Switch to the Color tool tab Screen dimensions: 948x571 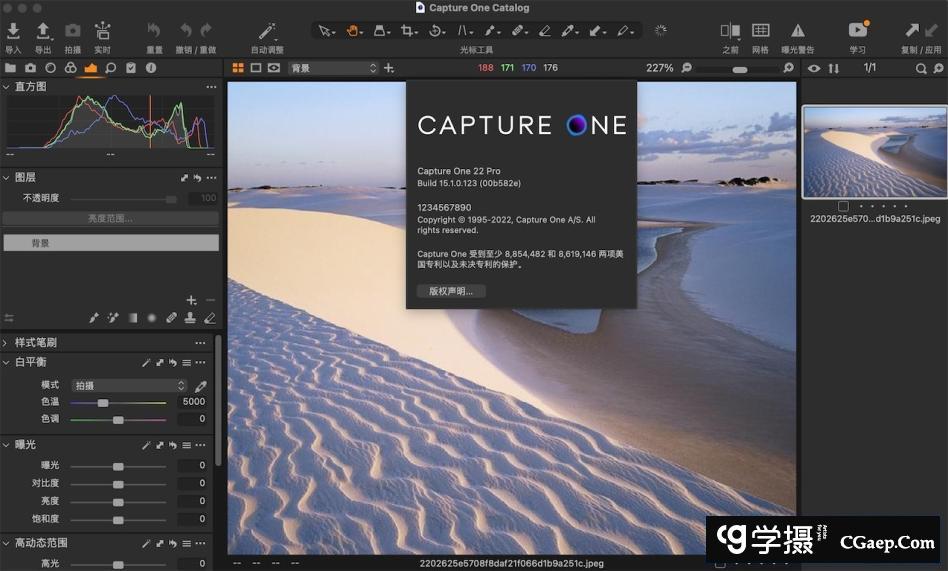click(x=70, y=68)
